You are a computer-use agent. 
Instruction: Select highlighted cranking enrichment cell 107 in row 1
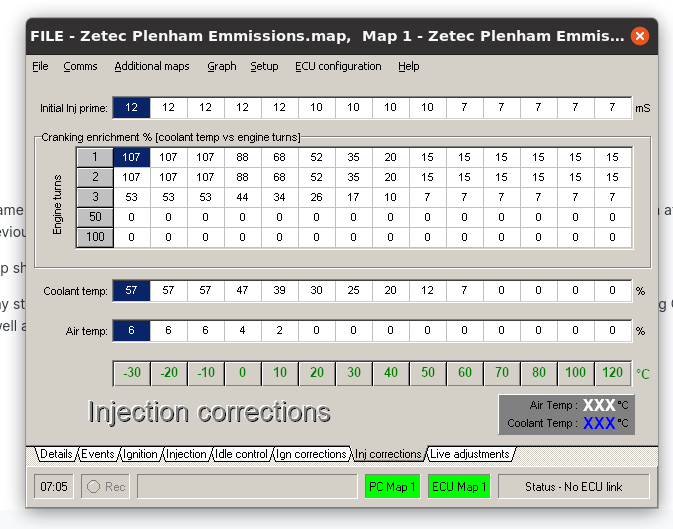[131, 157]
